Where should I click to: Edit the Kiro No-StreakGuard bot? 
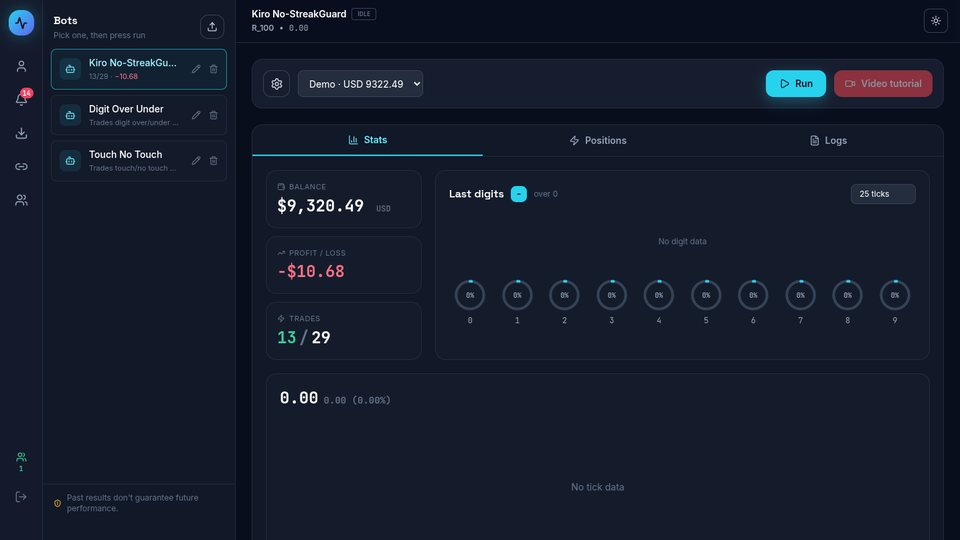point(196,69)
